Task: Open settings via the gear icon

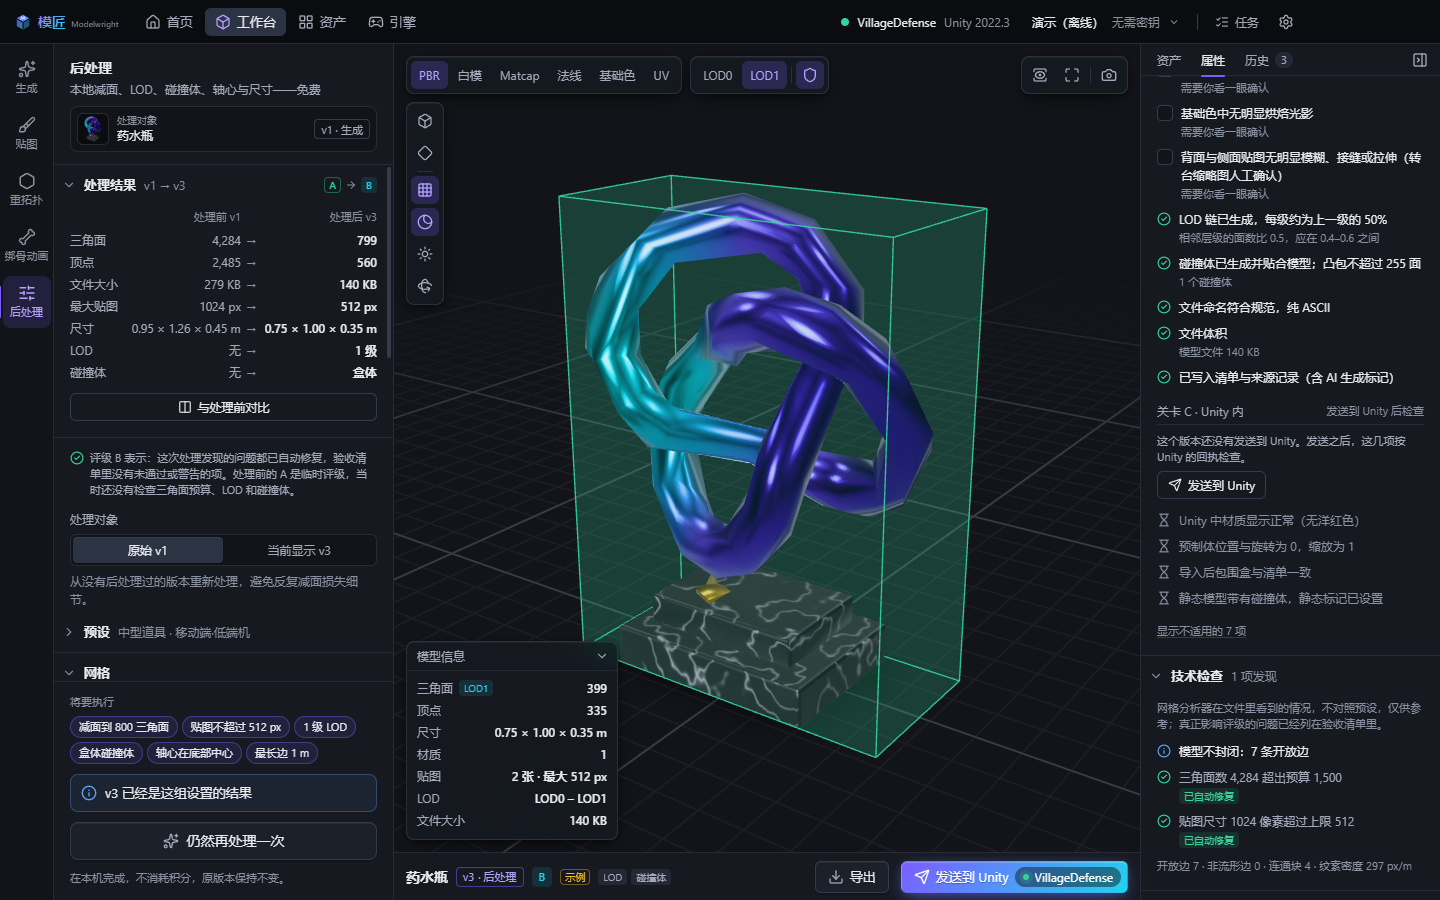Action: pos(1286,22)
